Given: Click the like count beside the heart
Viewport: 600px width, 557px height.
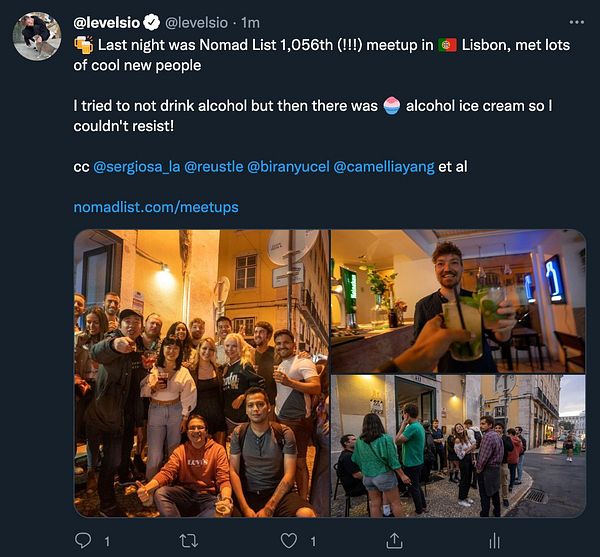Looking at the screenshot, I should point(313,541).
